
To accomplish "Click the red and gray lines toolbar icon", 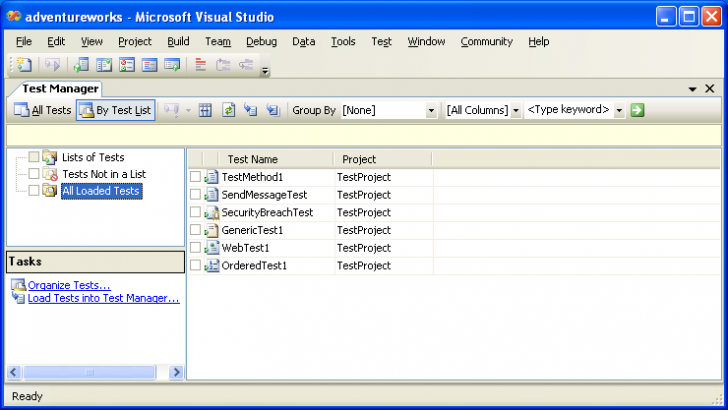I will point(201,65).
